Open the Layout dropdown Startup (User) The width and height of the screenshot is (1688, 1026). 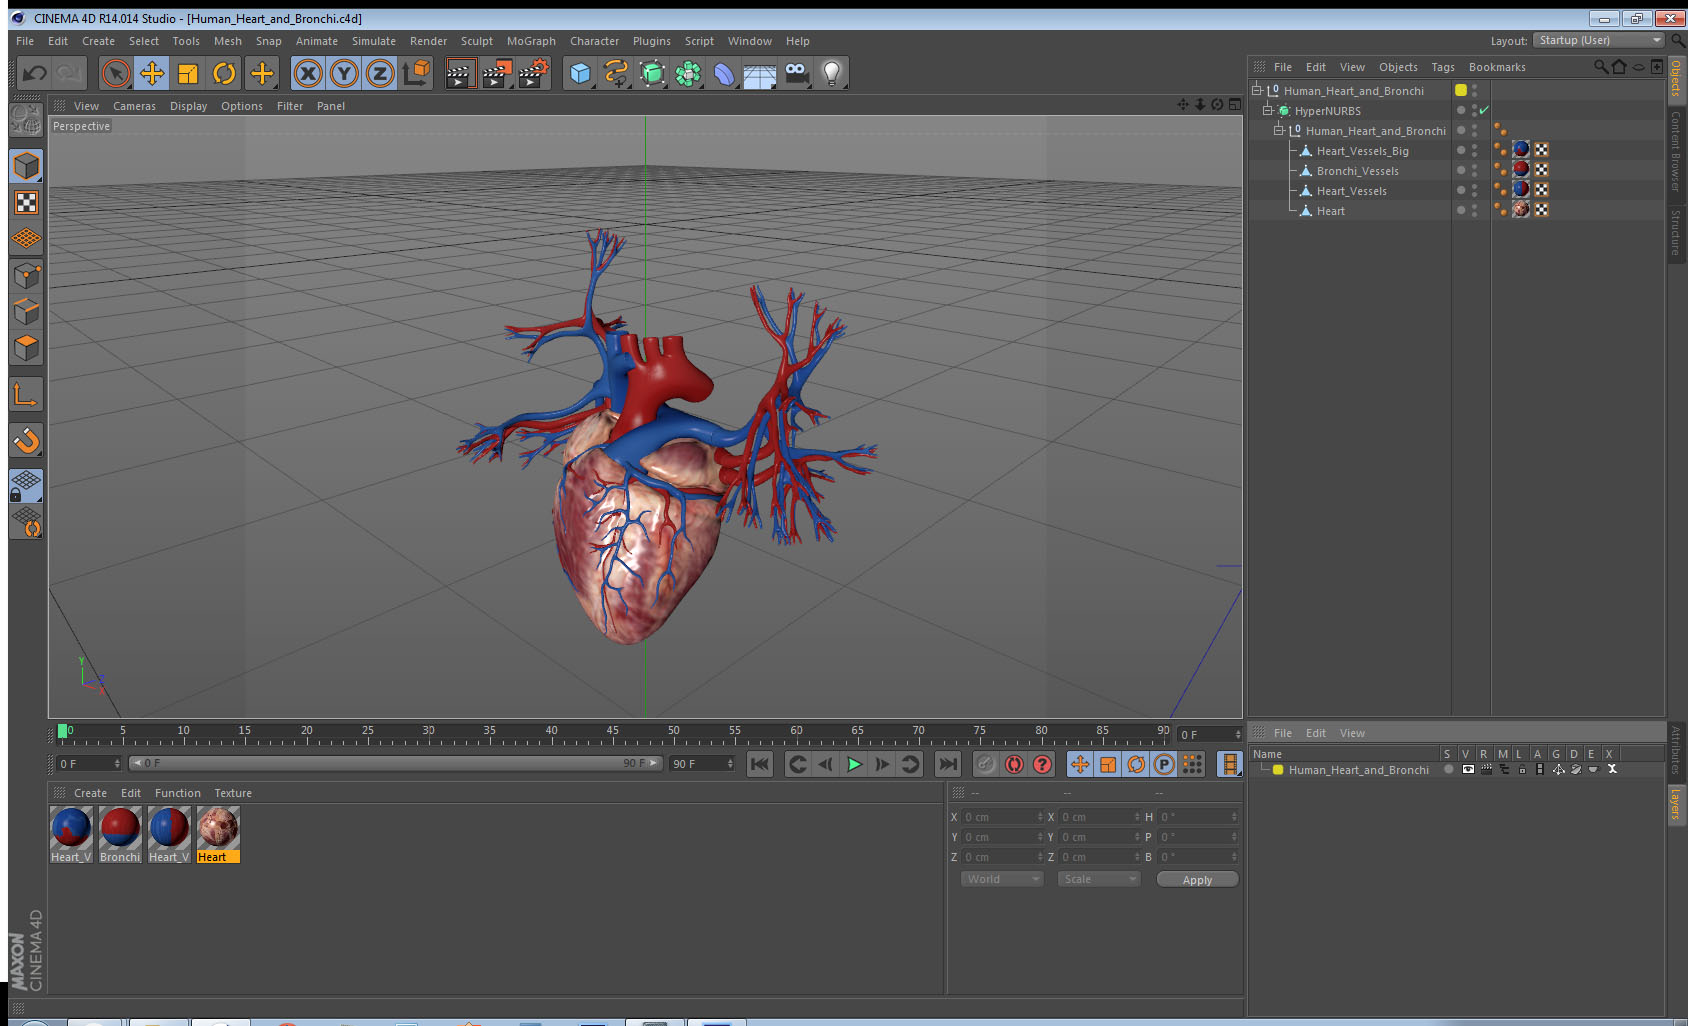1599,40
